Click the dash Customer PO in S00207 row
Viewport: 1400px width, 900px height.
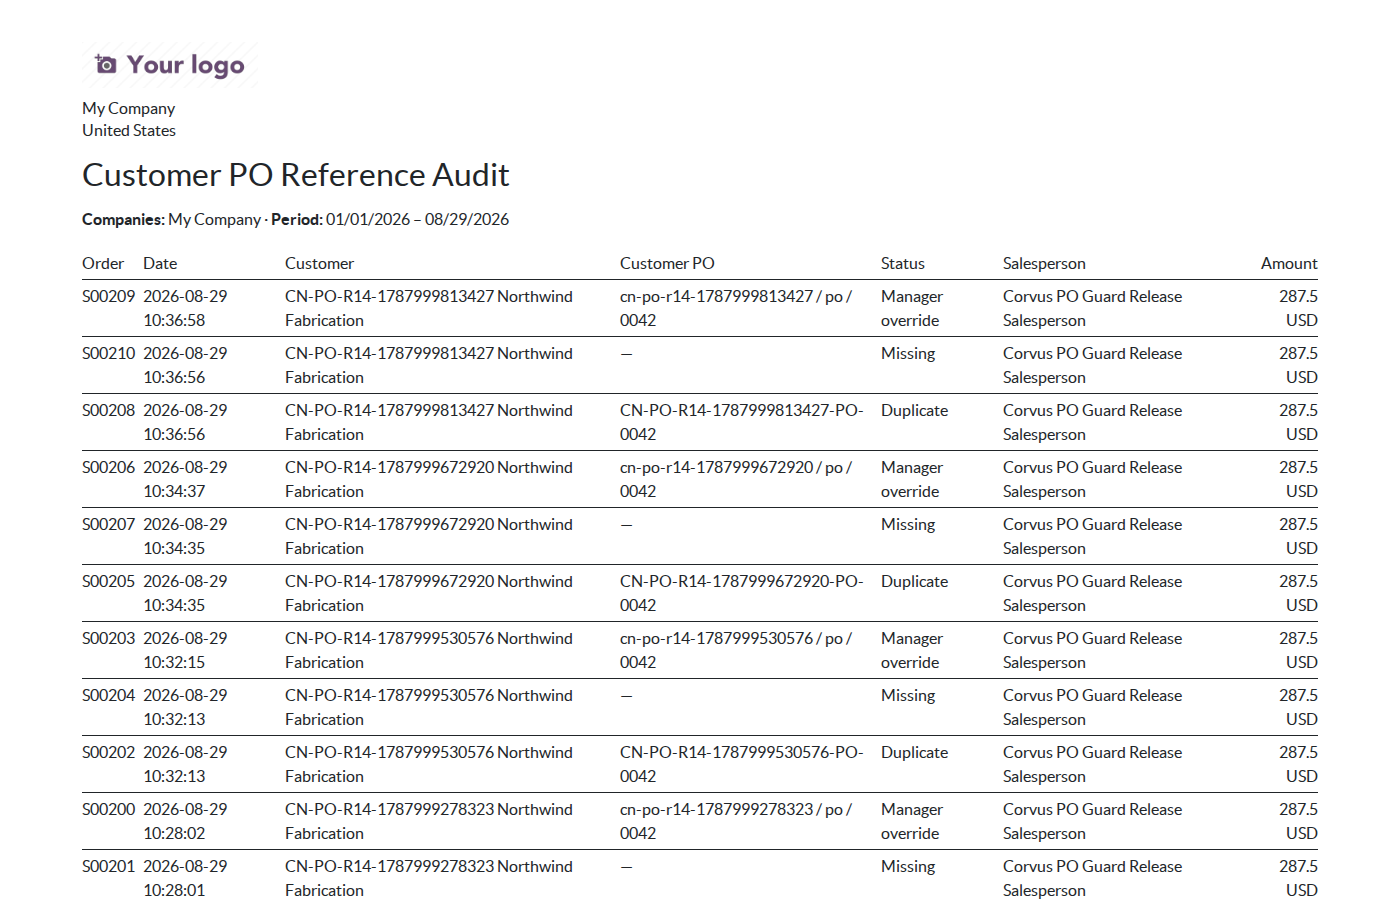tap(626, 524)
